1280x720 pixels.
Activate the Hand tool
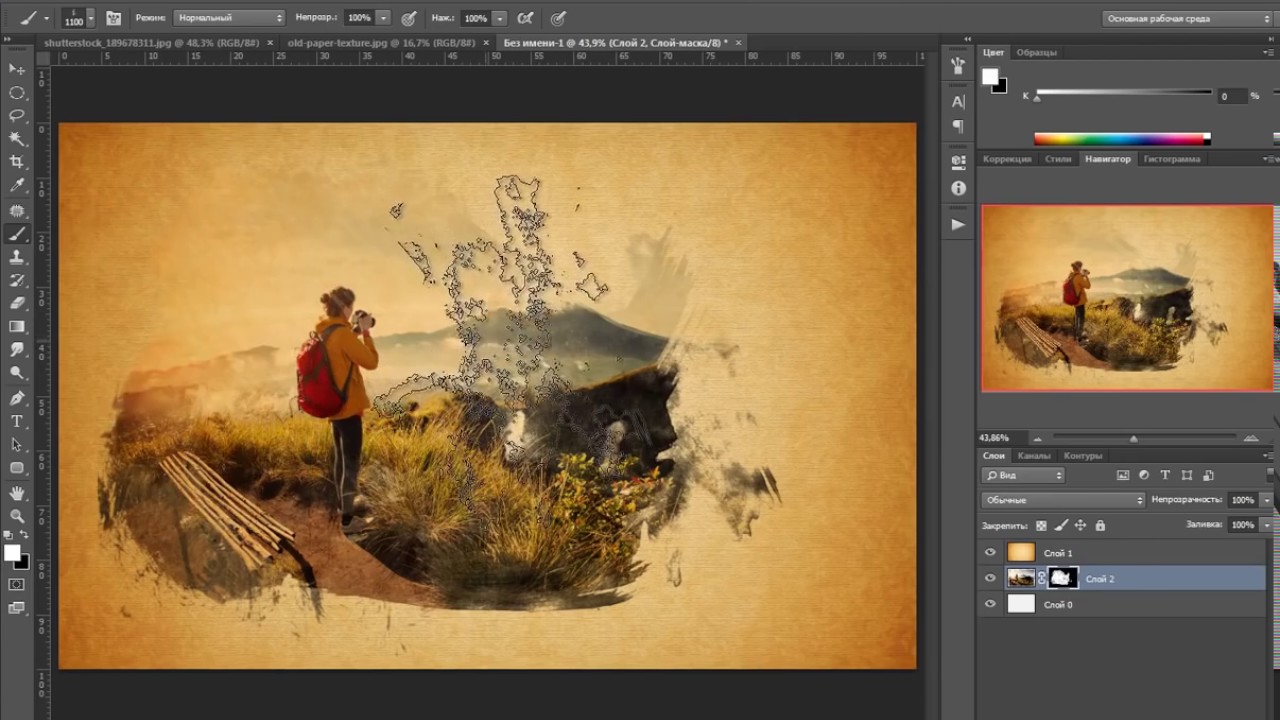[17, 493]
